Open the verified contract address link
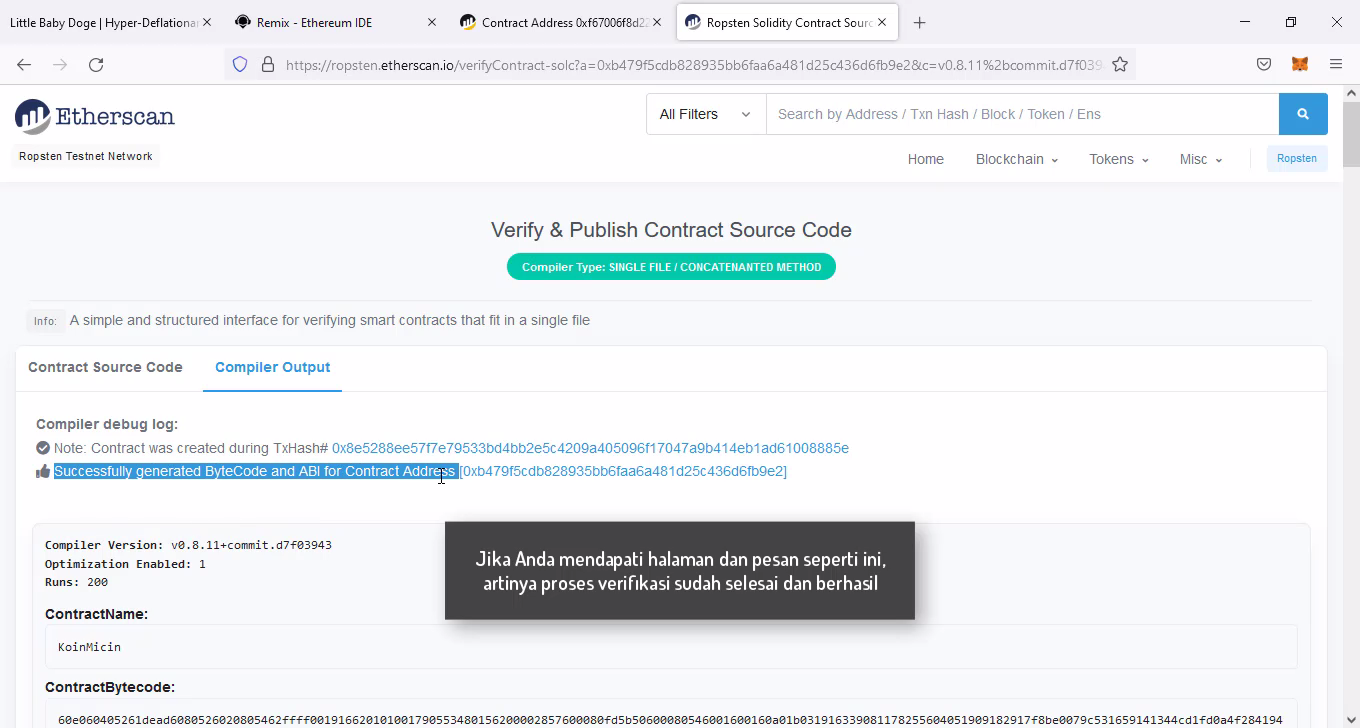 [623, 471]
